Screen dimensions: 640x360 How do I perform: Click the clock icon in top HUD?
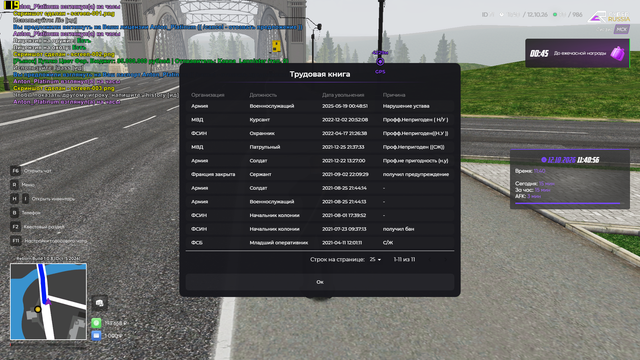[x=502, y=15]
